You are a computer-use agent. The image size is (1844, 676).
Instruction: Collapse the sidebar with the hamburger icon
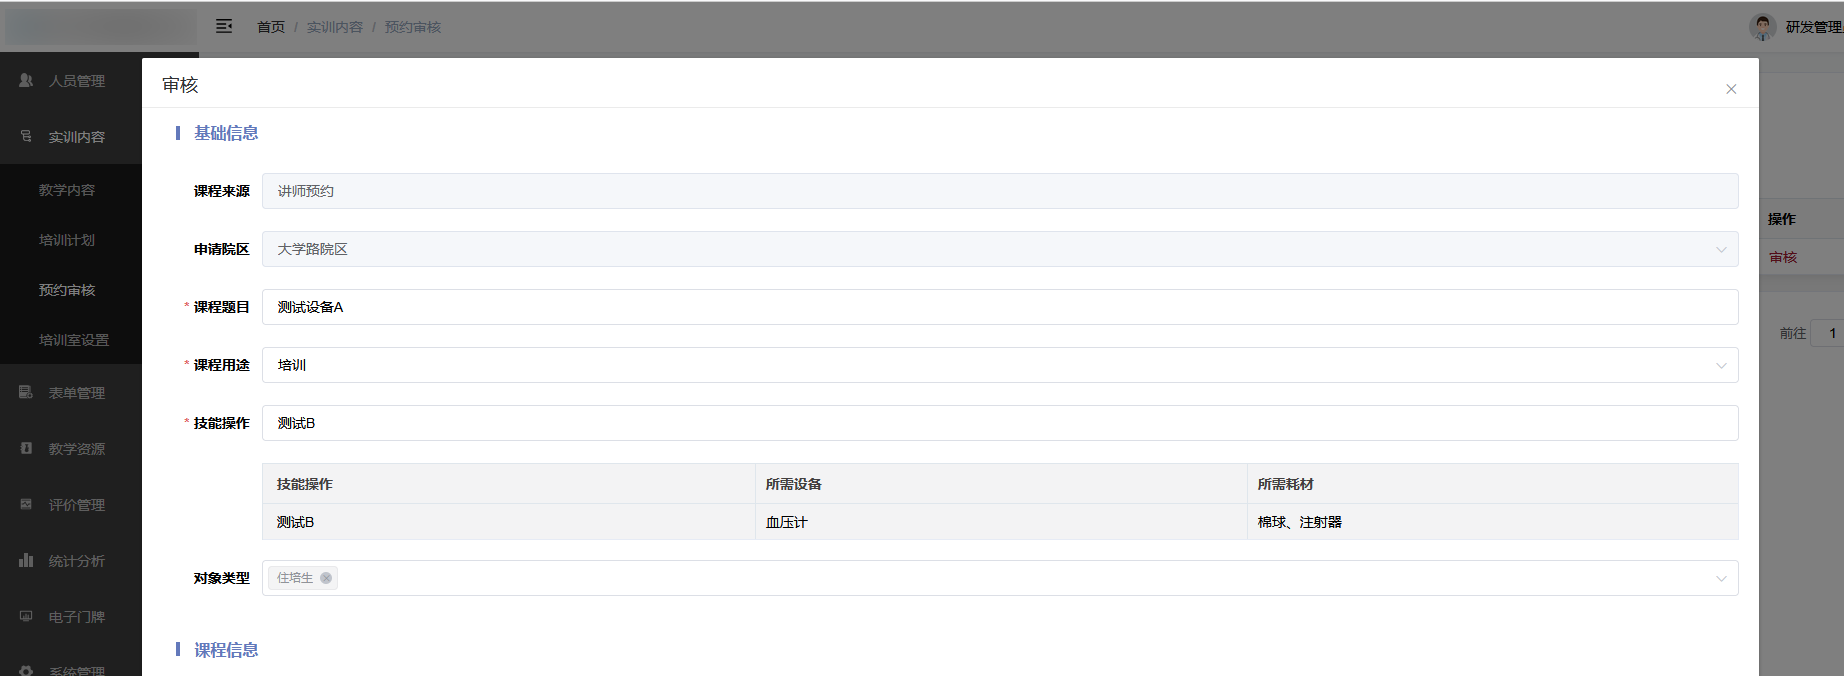pos(224,26)
